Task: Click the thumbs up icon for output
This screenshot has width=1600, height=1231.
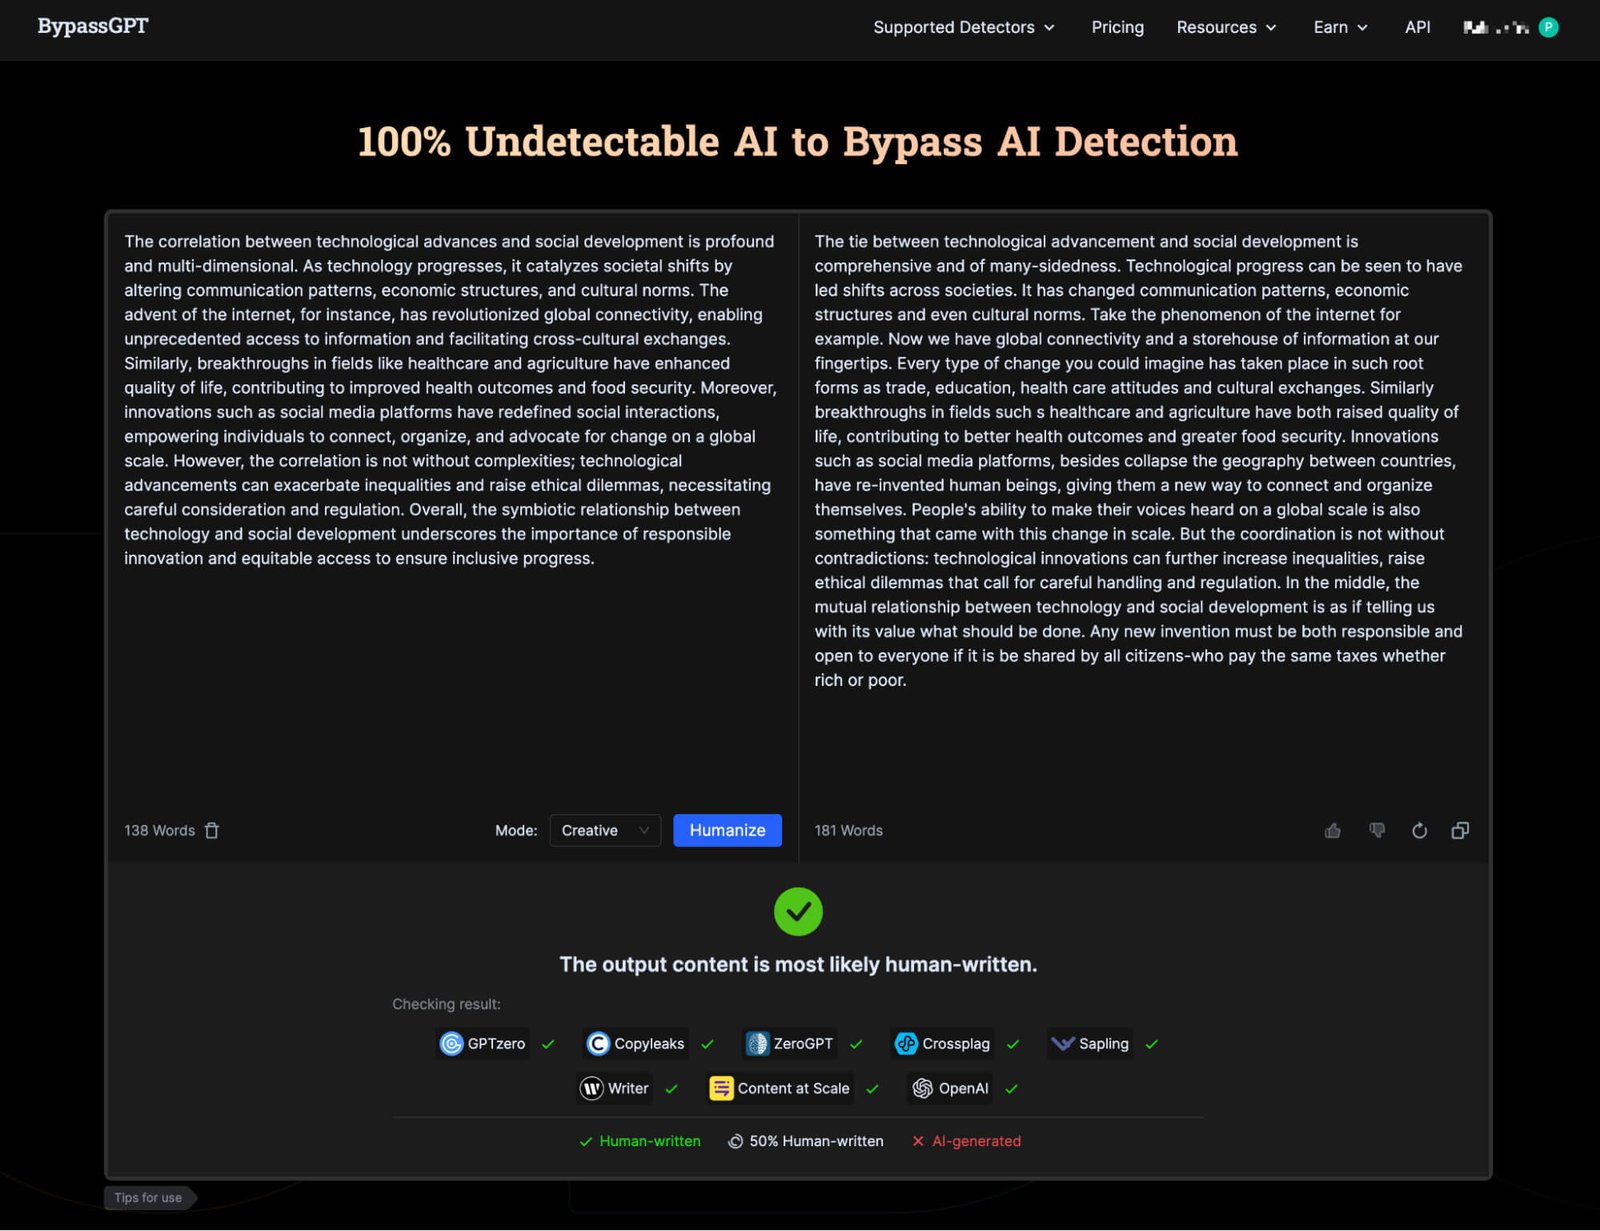Action: pos(1332,830)
